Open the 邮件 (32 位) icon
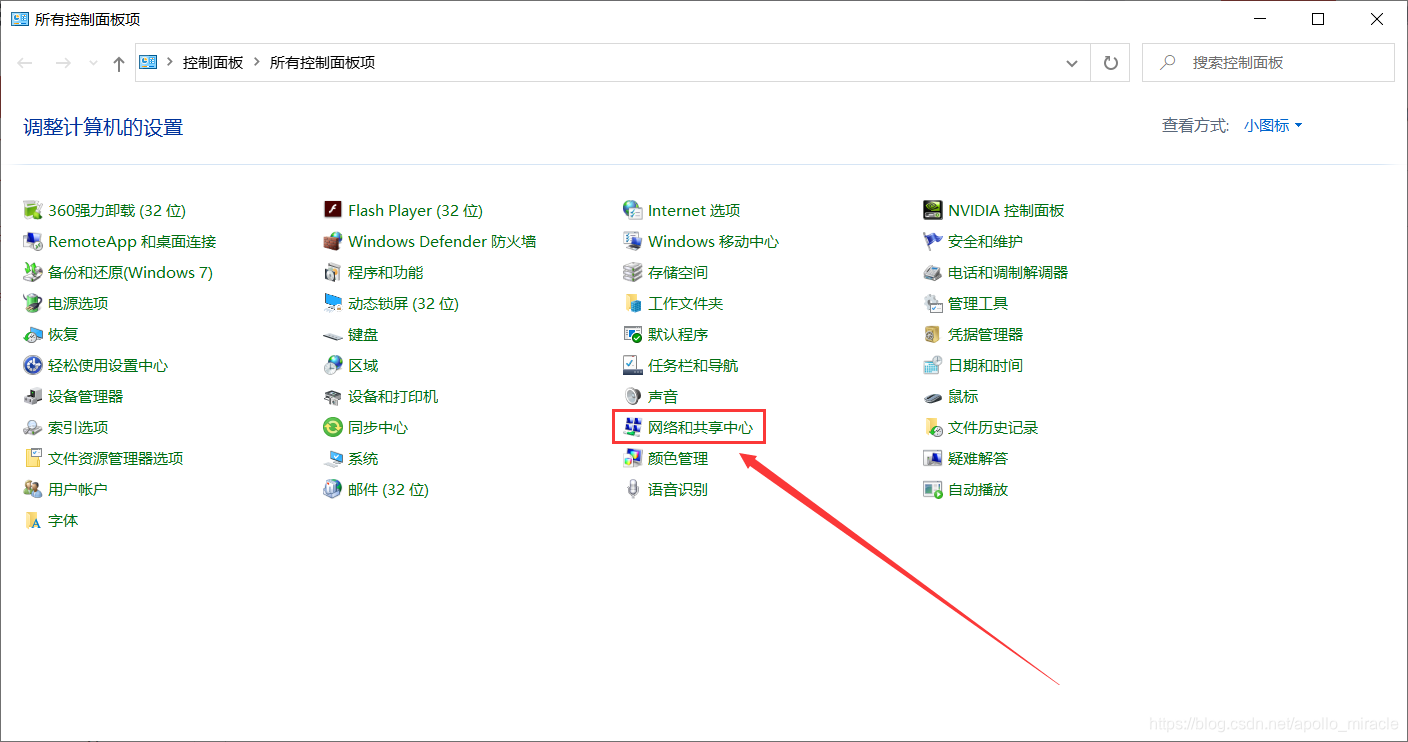This screenshot has height=742, width=1408. (x=333, y=489)
